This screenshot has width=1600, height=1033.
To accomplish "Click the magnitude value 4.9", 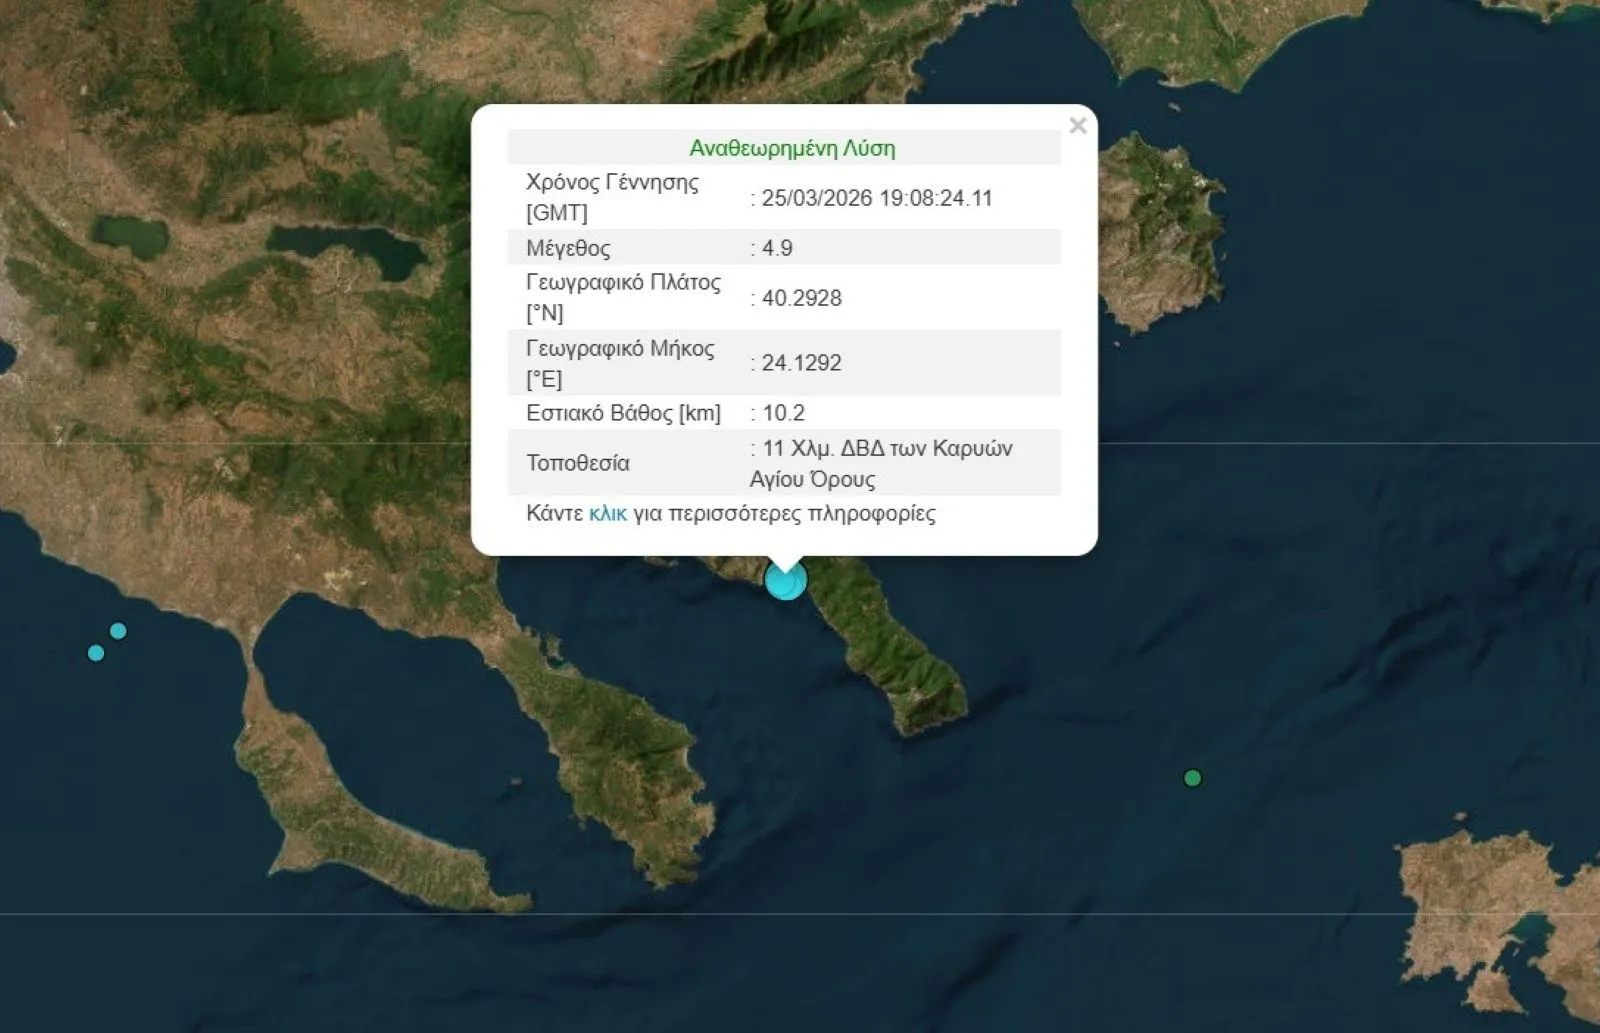I will point(776,248).
